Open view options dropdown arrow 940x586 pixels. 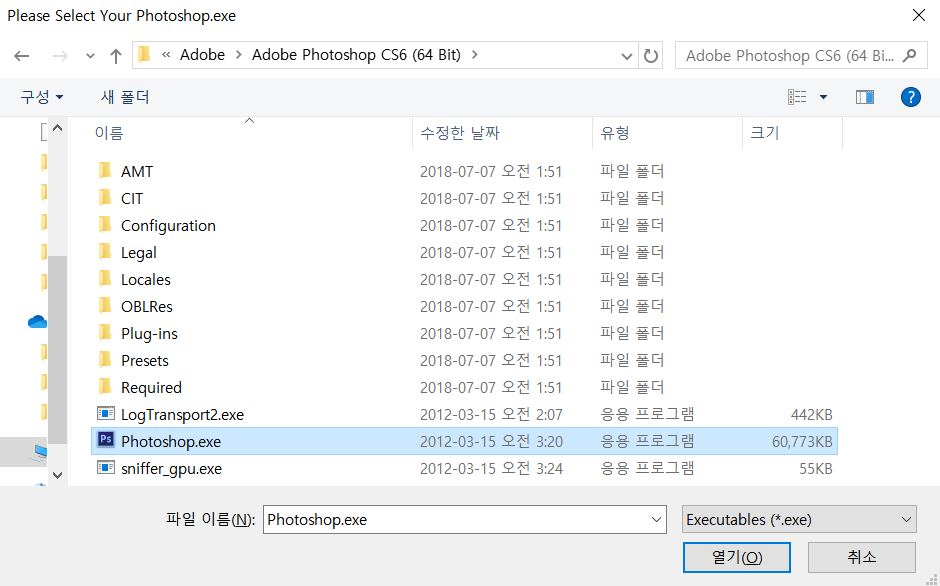(823, 97)
